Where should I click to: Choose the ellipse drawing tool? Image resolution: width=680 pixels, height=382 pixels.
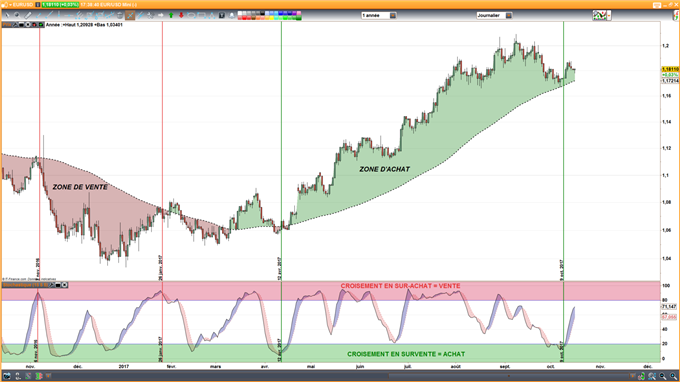[x=191, y=15]
